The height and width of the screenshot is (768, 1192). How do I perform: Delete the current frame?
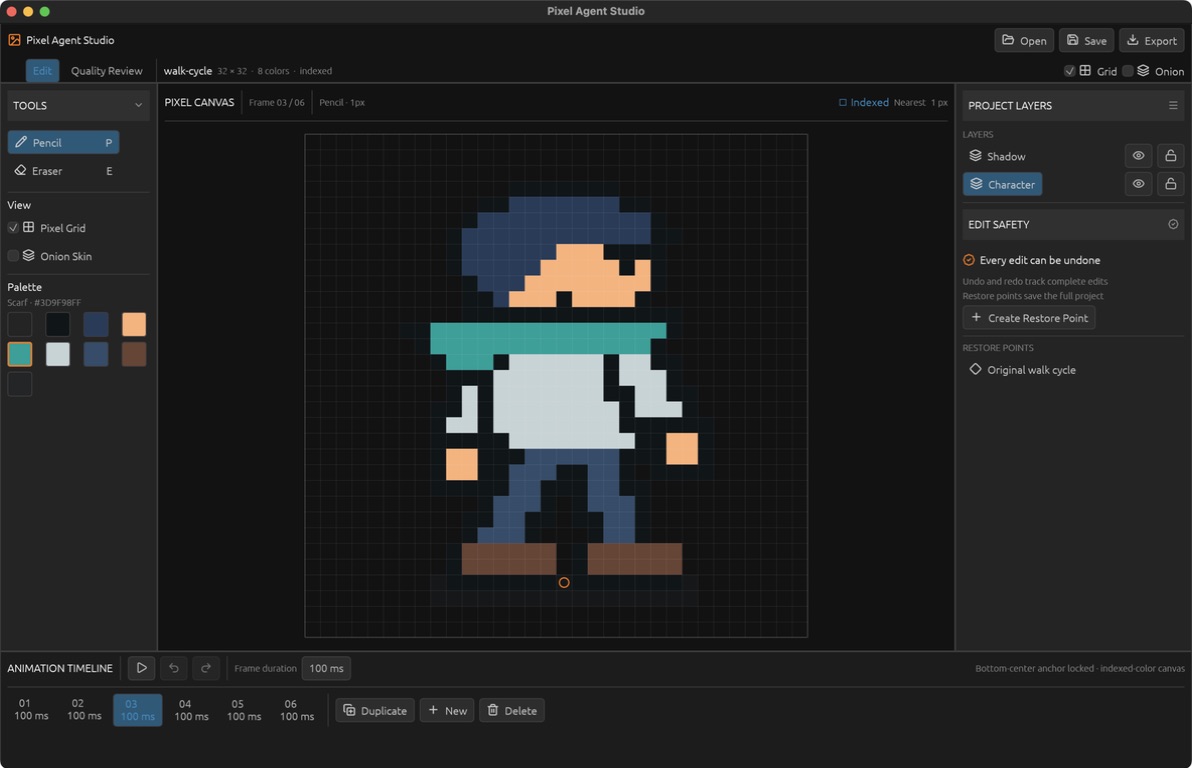pyautogui.click(x=512, y=710)
